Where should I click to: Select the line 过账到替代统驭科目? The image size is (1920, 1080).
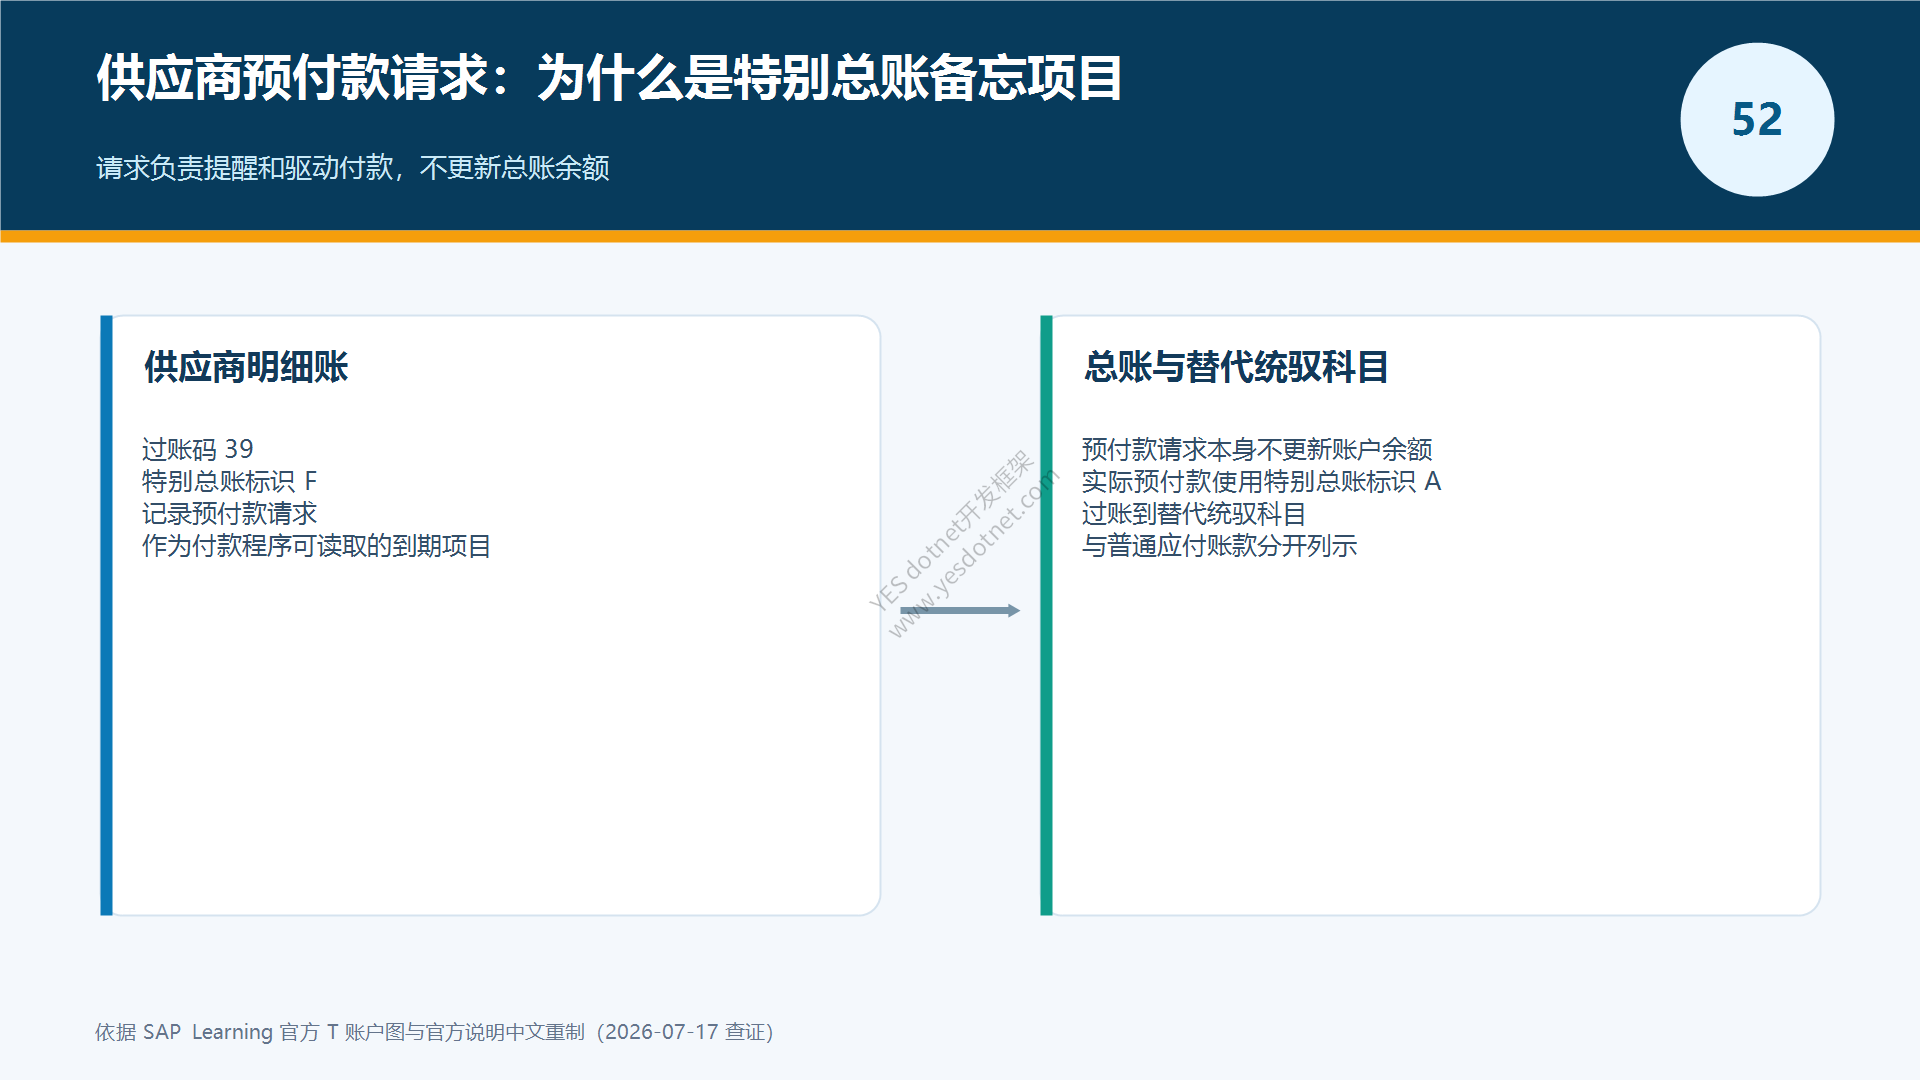1194,513
